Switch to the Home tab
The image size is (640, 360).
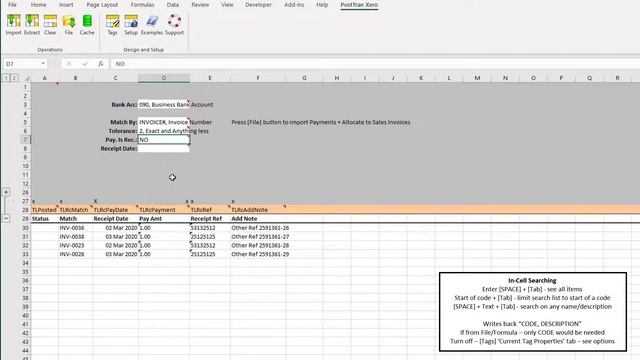pyautogui.click(x=38, y=5)
